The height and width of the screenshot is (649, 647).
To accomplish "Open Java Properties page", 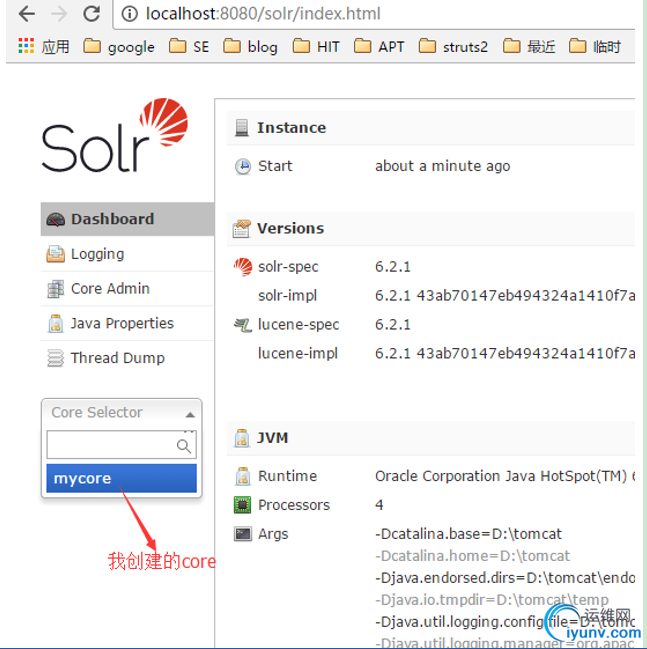I will pos(127,323).
